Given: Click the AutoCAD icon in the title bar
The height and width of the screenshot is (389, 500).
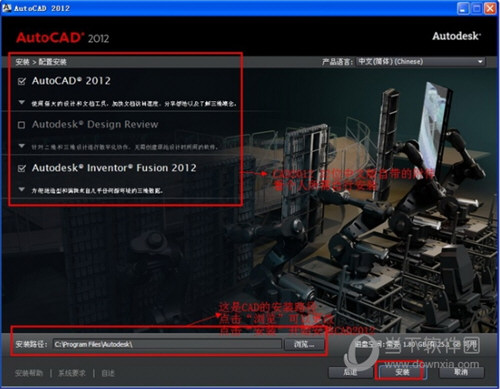Looking at the screenshot, I should click(x=7, y=7).
